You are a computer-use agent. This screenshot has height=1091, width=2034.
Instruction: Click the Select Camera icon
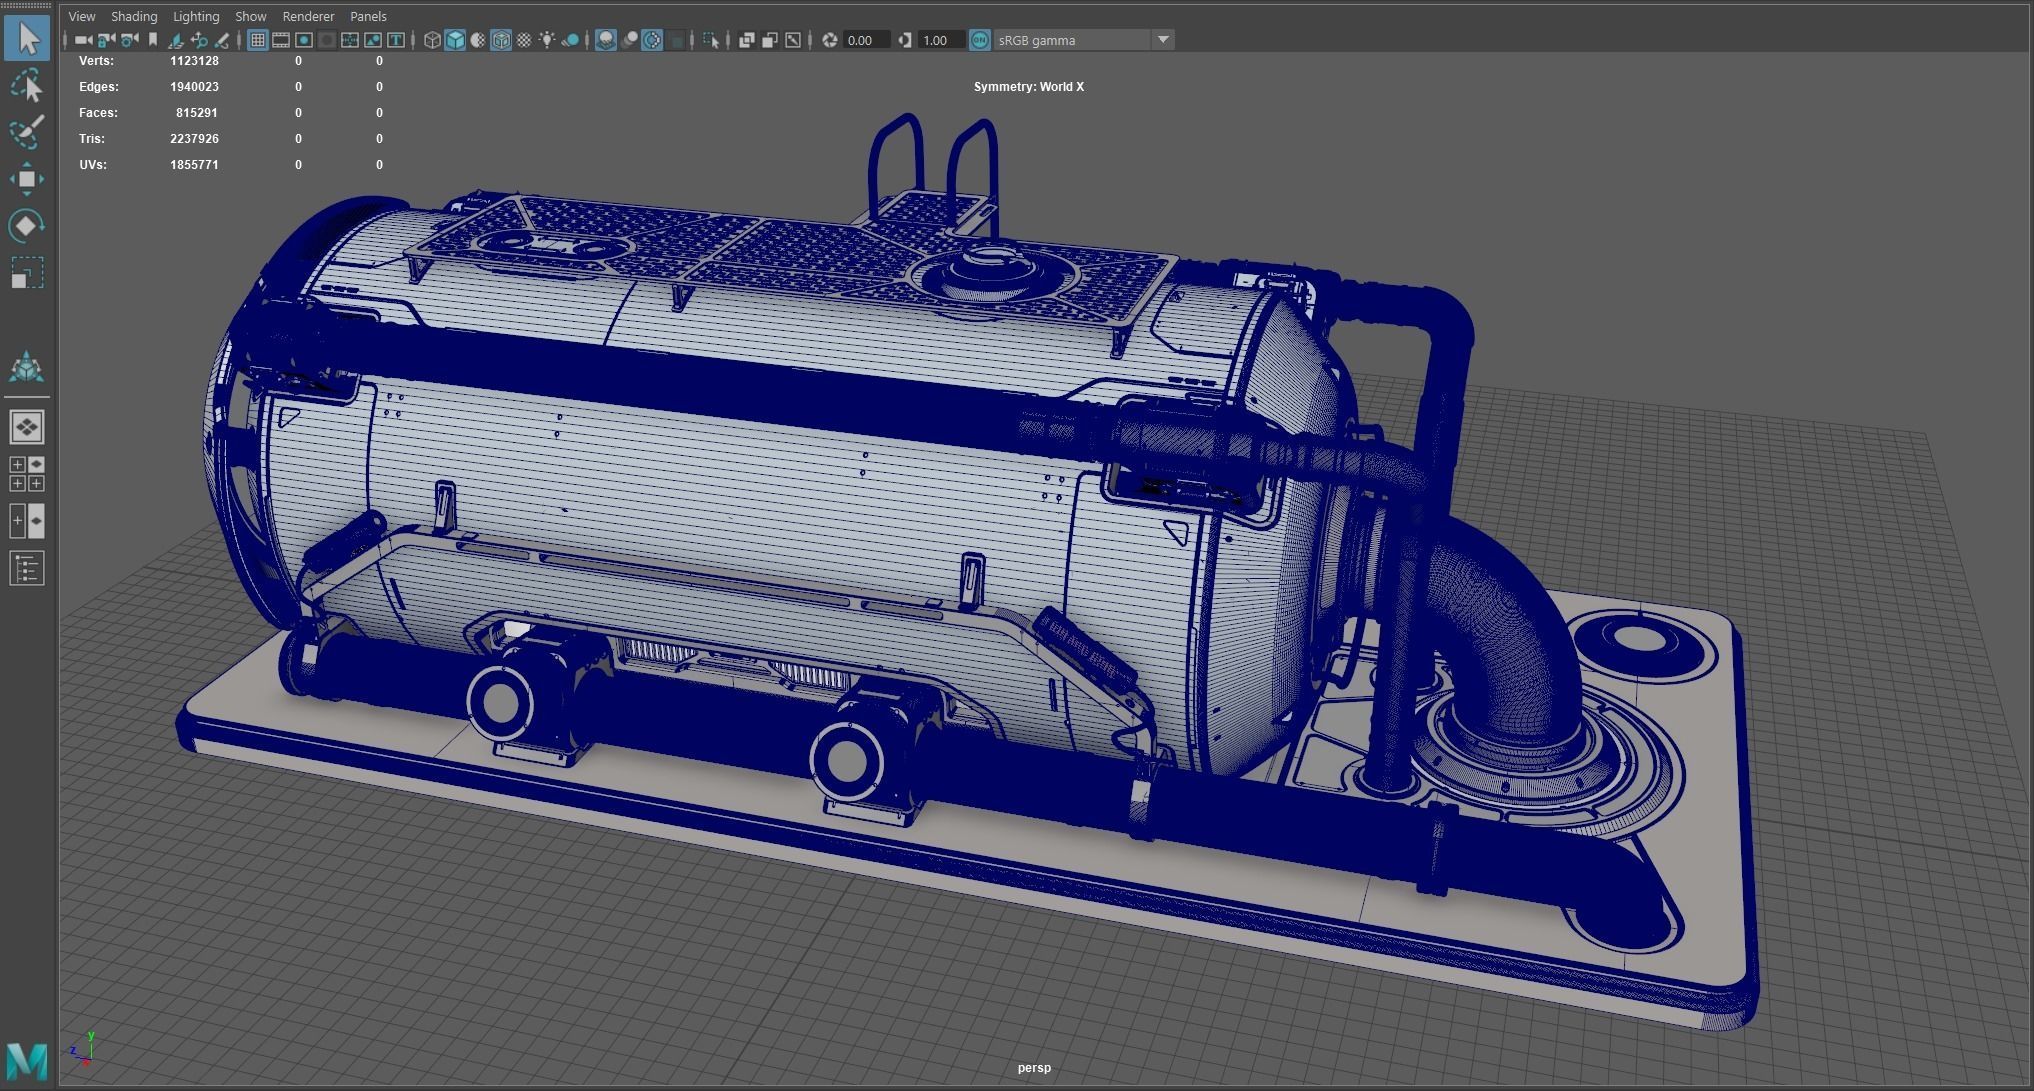tap(82, 40)
